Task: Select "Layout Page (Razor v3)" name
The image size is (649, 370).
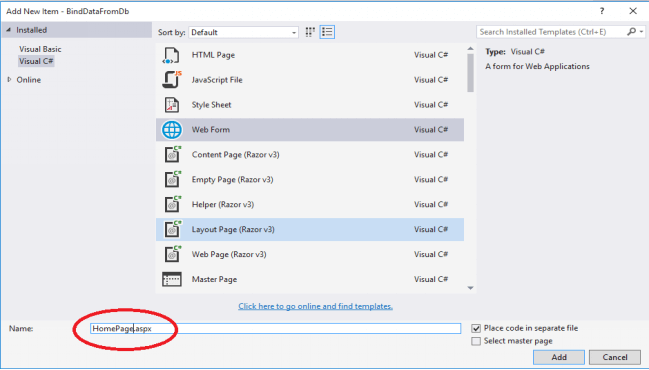Action: pyautogui.click(x=233, y=229)
